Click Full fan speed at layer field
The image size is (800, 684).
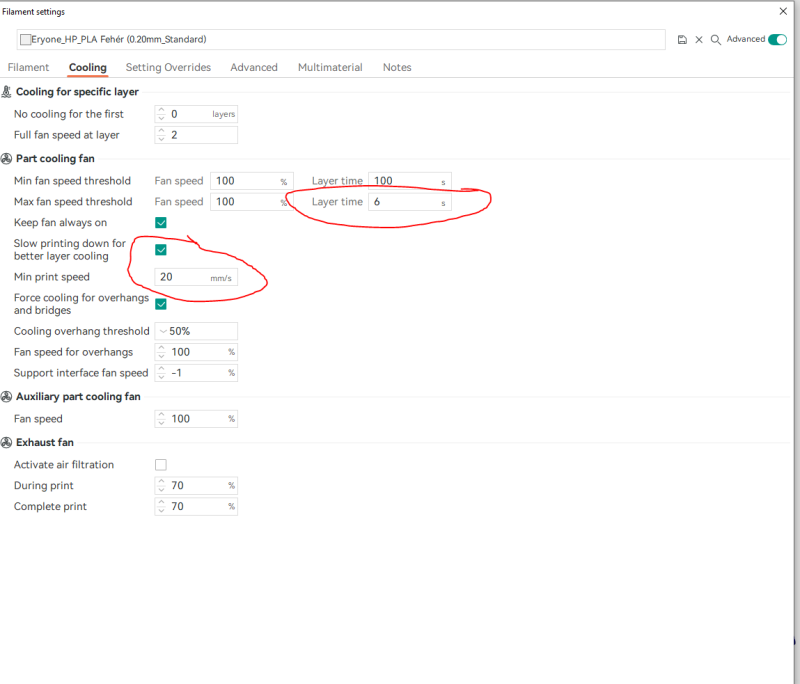click(x=196, y=135)
